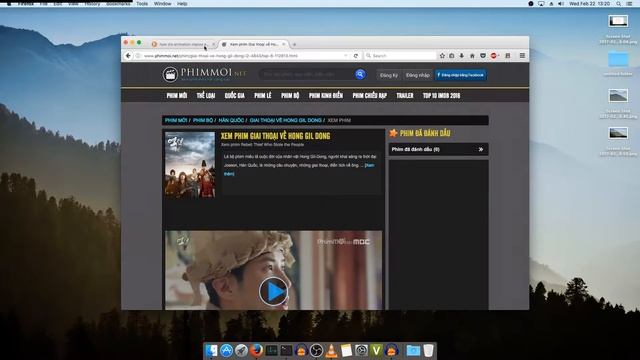This screenshot has width=640, height=360.
Task: Click the red adblock extension icon
Action: 494,56
